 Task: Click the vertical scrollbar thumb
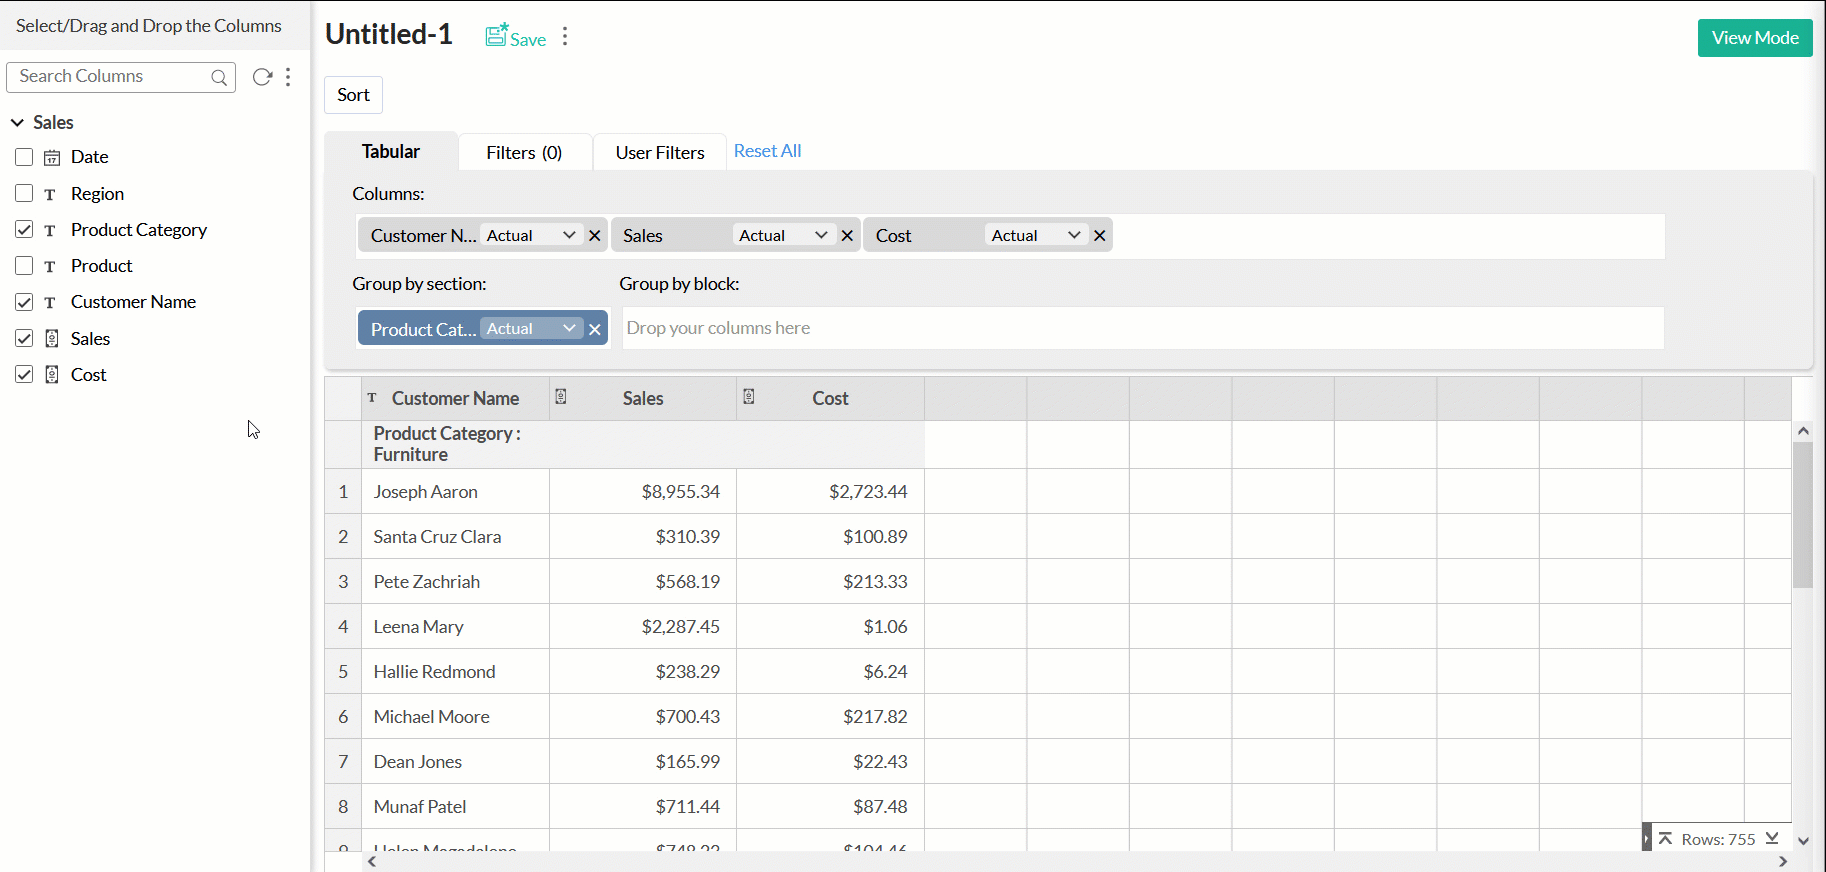tap(1802, 515)
